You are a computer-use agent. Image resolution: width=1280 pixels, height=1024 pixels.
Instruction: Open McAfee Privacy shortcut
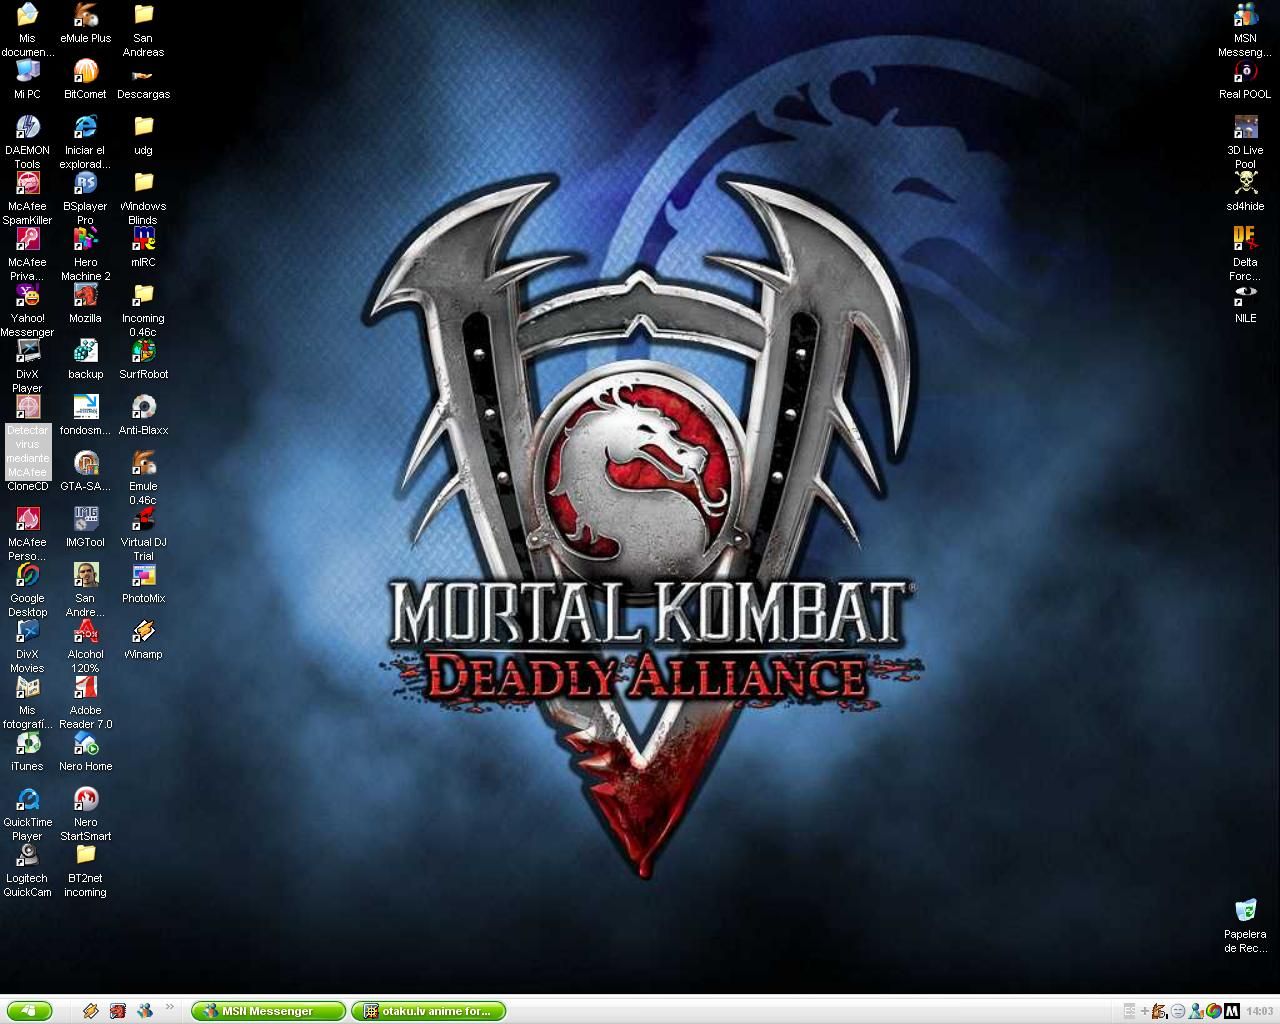coord(27,239)
